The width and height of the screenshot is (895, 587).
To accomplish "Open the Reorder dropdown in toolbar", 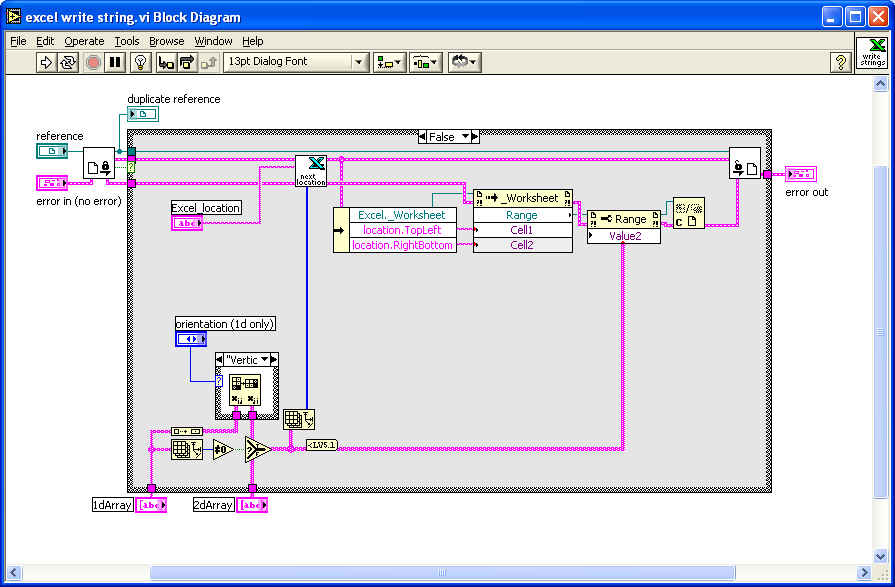I will [x=464, y=62].
